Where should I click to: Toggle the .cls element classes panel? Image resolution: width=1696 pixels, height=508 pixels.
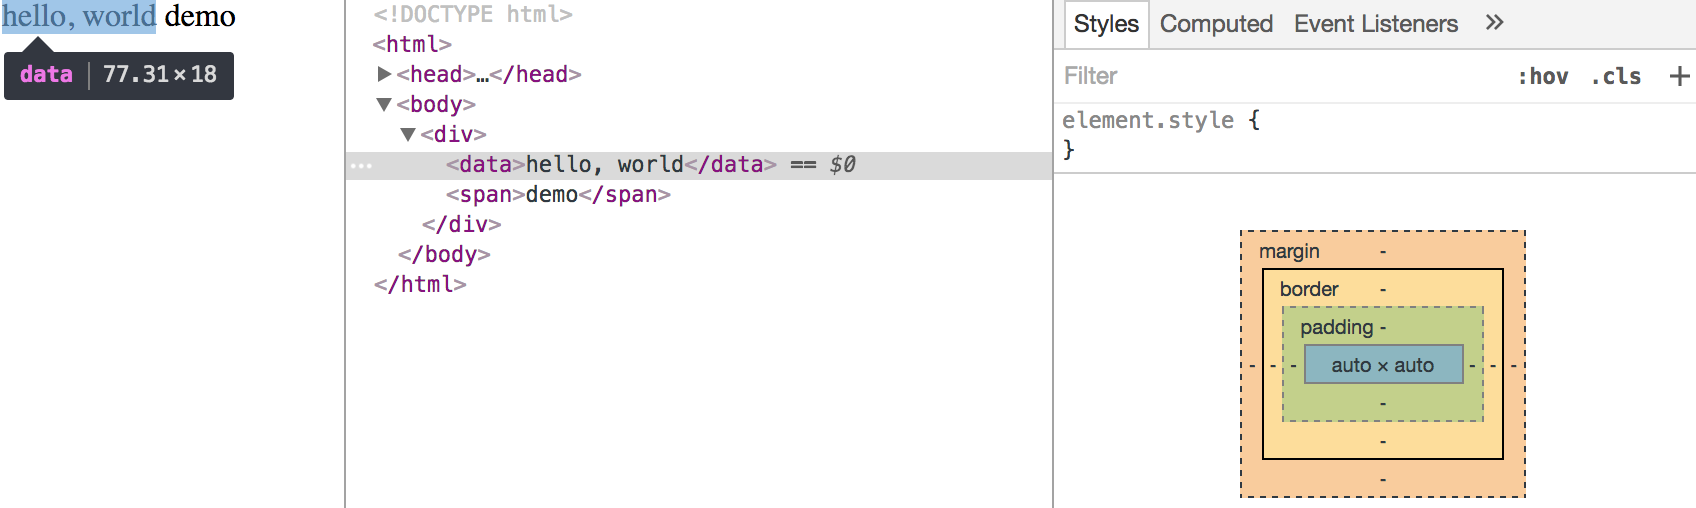(x=1616, y=77)
